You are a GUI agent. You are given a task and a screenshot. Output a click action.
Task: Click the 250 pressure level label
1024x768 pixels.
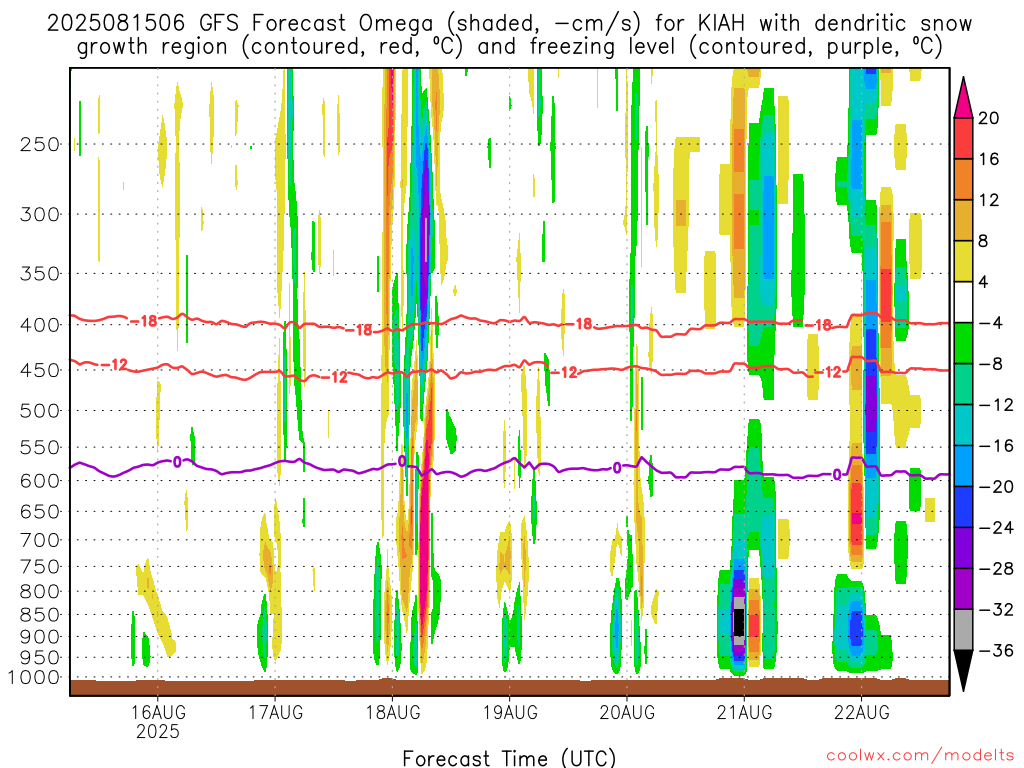(40, 144)
